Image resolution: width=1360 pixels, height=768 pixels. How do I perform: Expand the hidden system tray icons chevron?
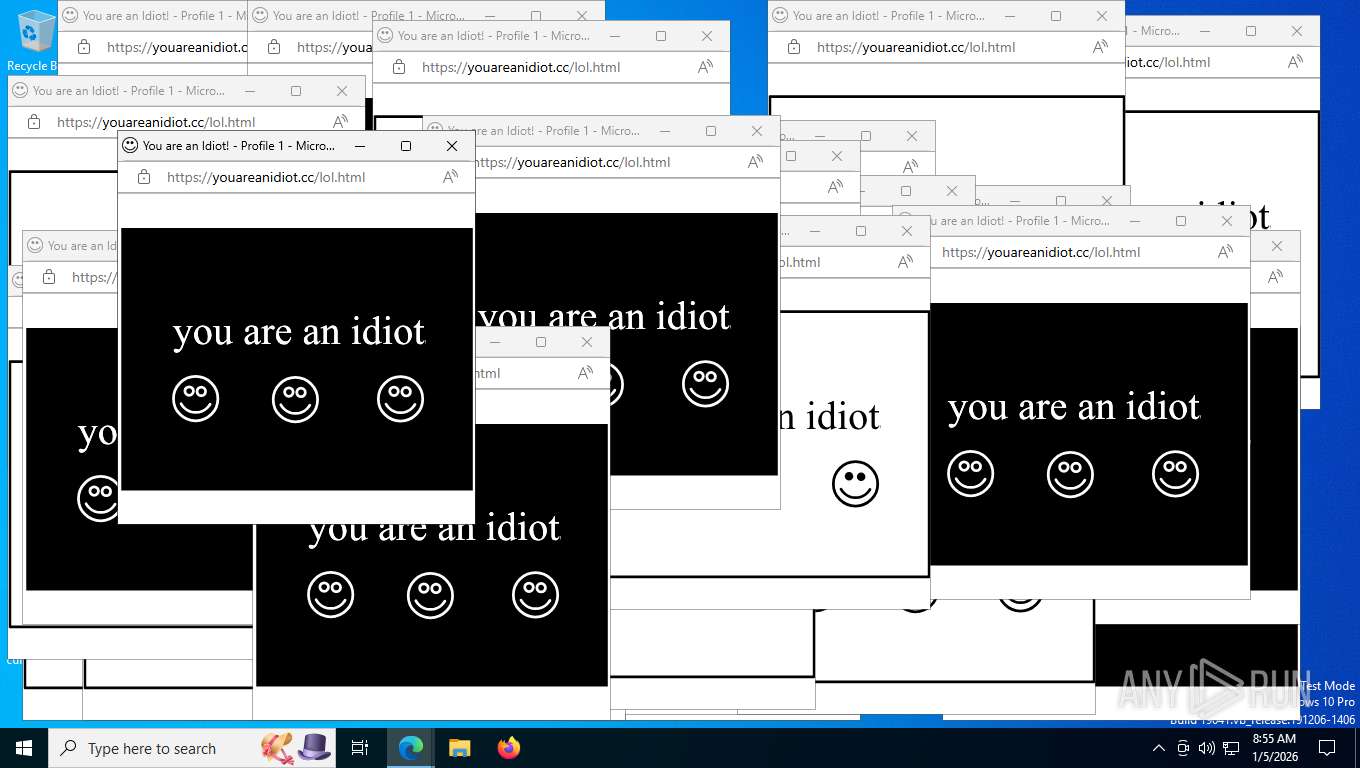point(1159,748)
